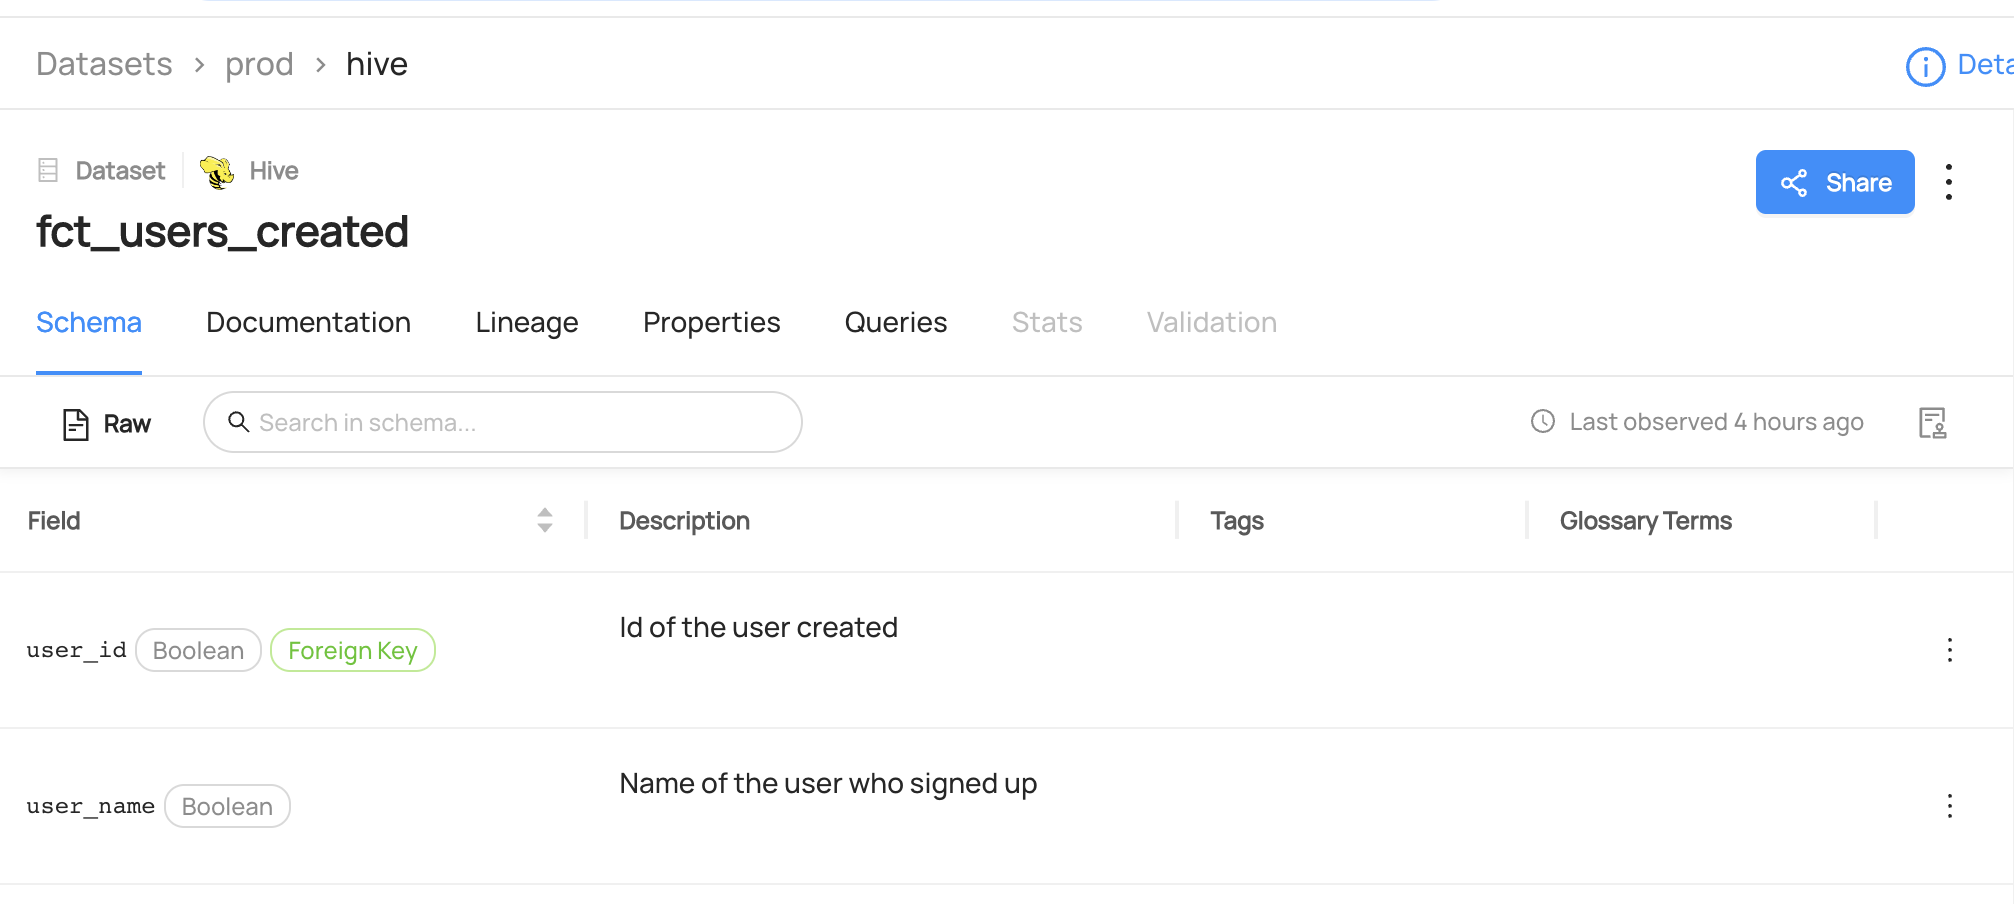Switch to the Documentation tab
Image resolution: width=2014 pixels, height=904 pixels.
tap(308, 323)
